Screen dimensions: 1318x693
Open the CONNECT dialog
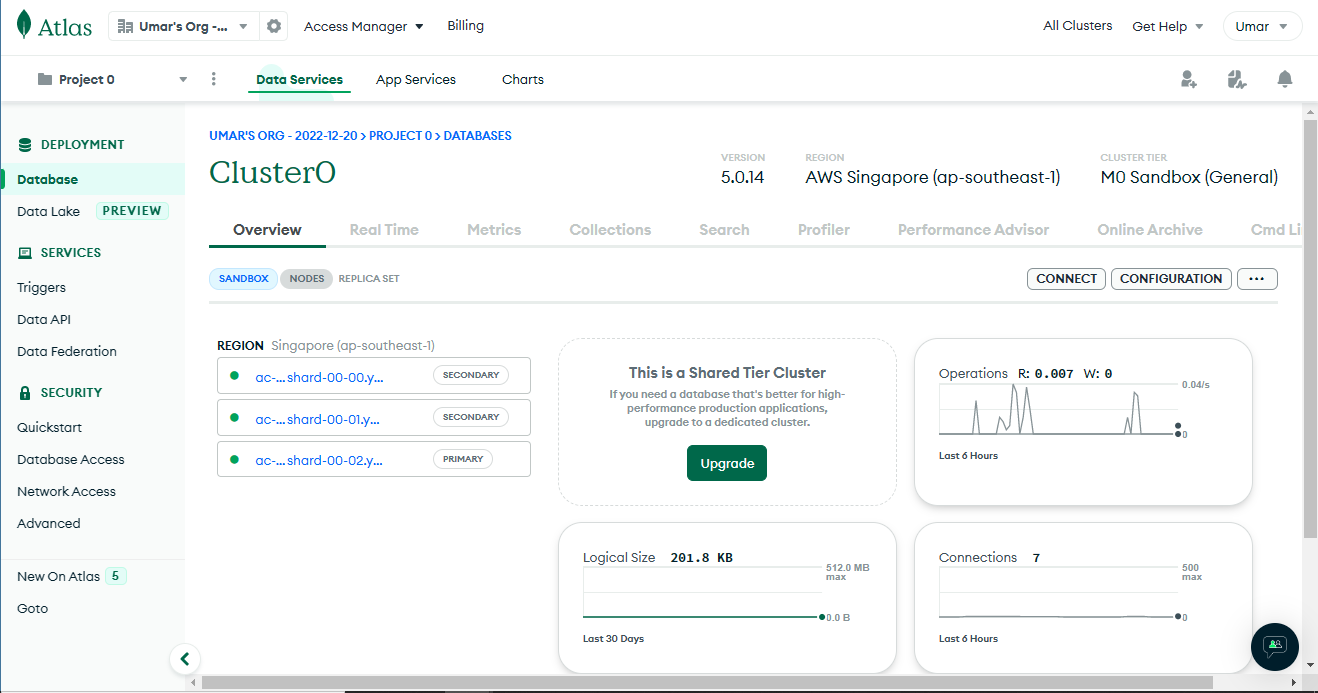(1066, 279)
